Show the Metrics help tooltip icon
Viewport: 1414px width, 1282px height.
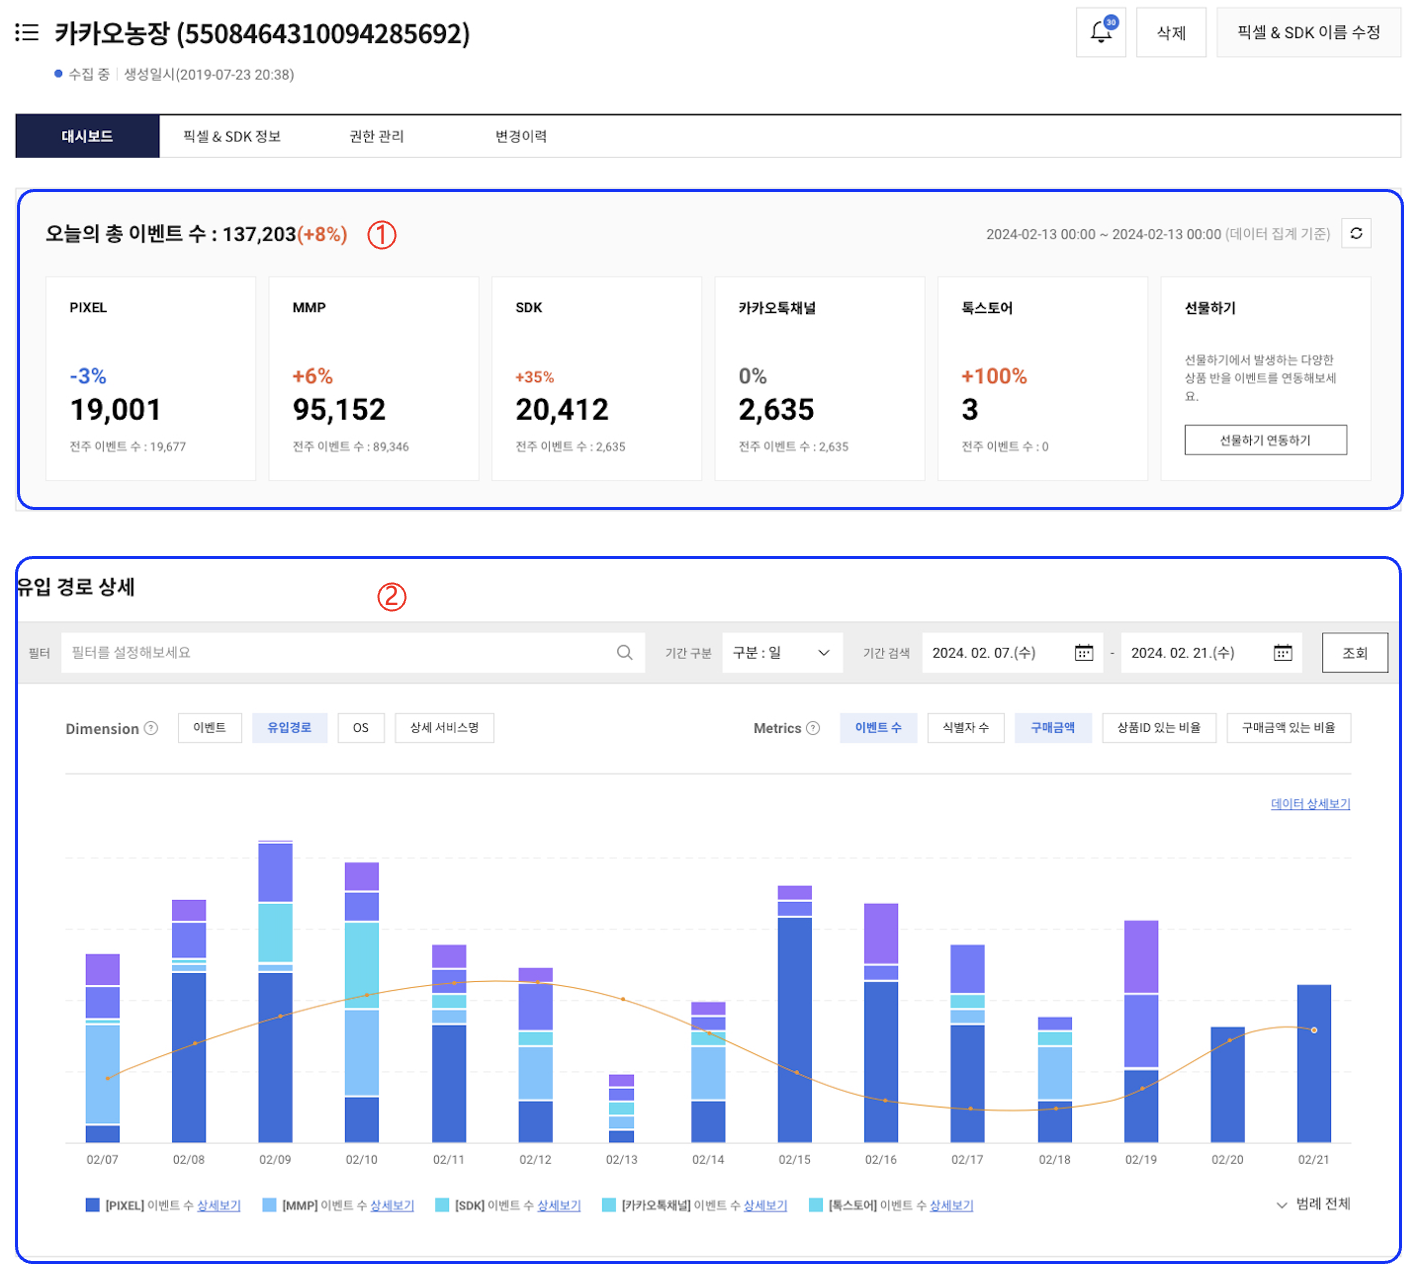(813, 728)
